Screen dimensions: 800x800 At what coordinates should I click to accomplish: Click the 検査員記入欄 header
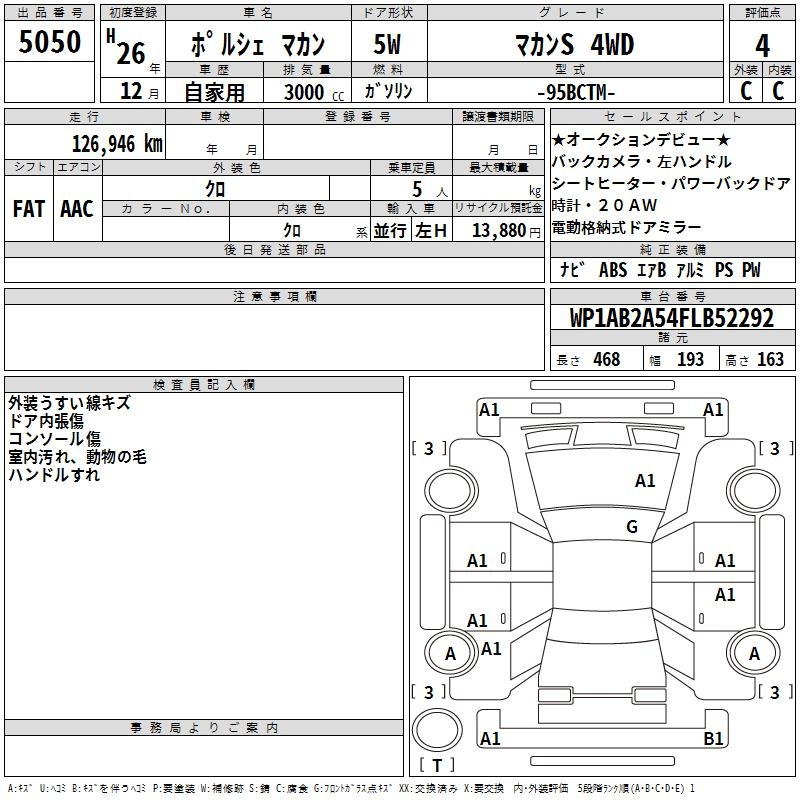(x=204, y=385)
